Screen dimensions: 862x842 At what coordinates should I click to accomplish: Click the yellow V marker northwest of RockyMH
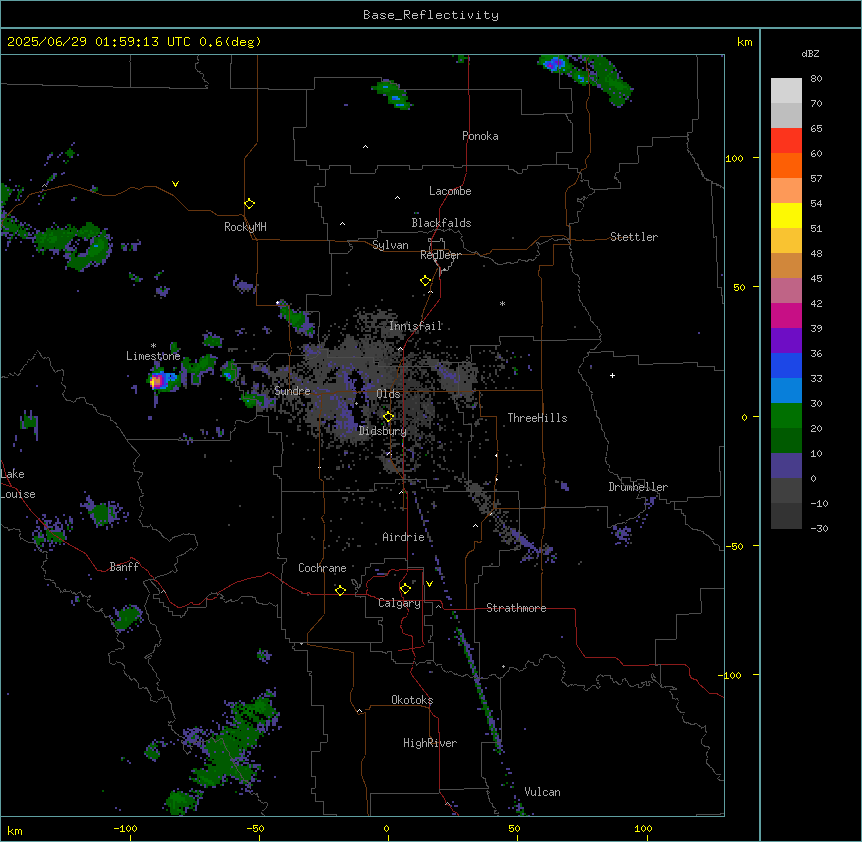pyautogui.click(x=175, y=184)
